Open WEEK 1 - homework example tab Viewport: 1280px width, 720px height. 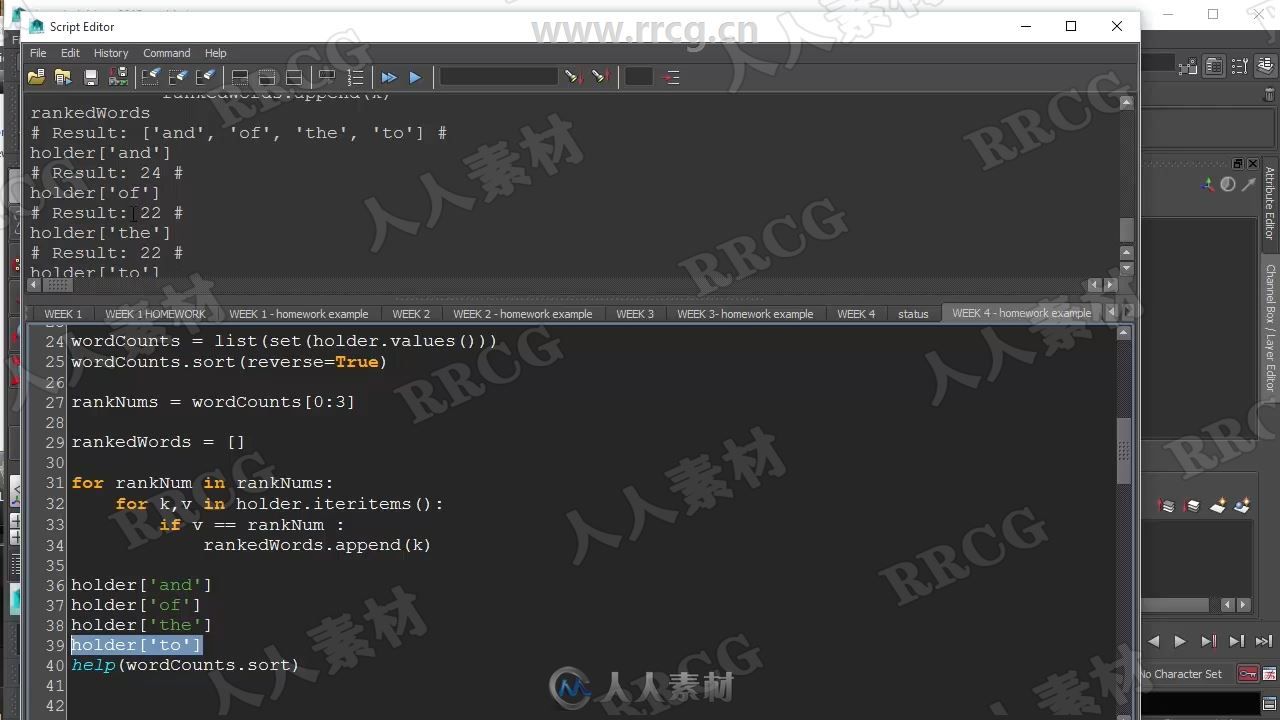[x=299, y=314]
